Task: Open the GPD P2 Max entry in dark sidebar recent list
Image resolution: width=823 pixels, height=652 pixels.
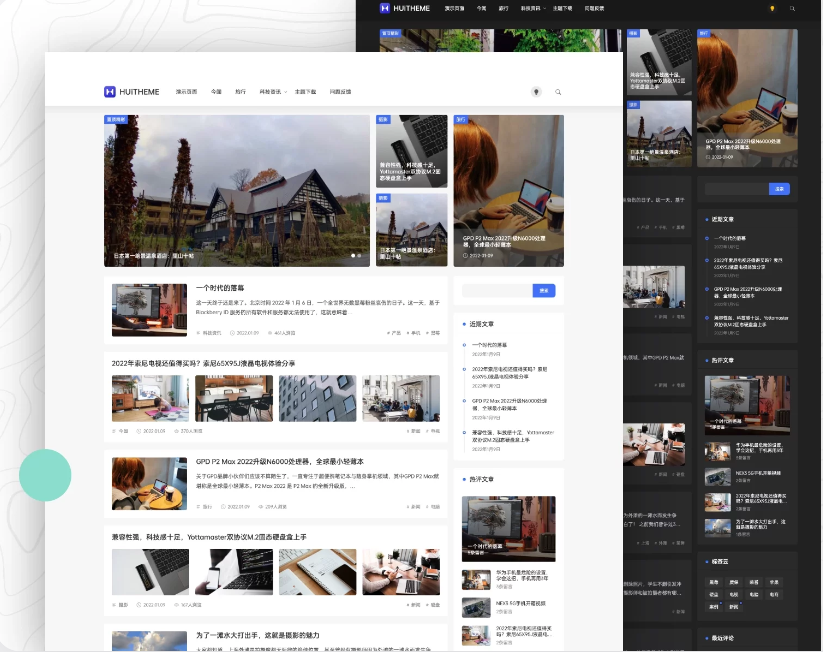Action: (748, 292)
